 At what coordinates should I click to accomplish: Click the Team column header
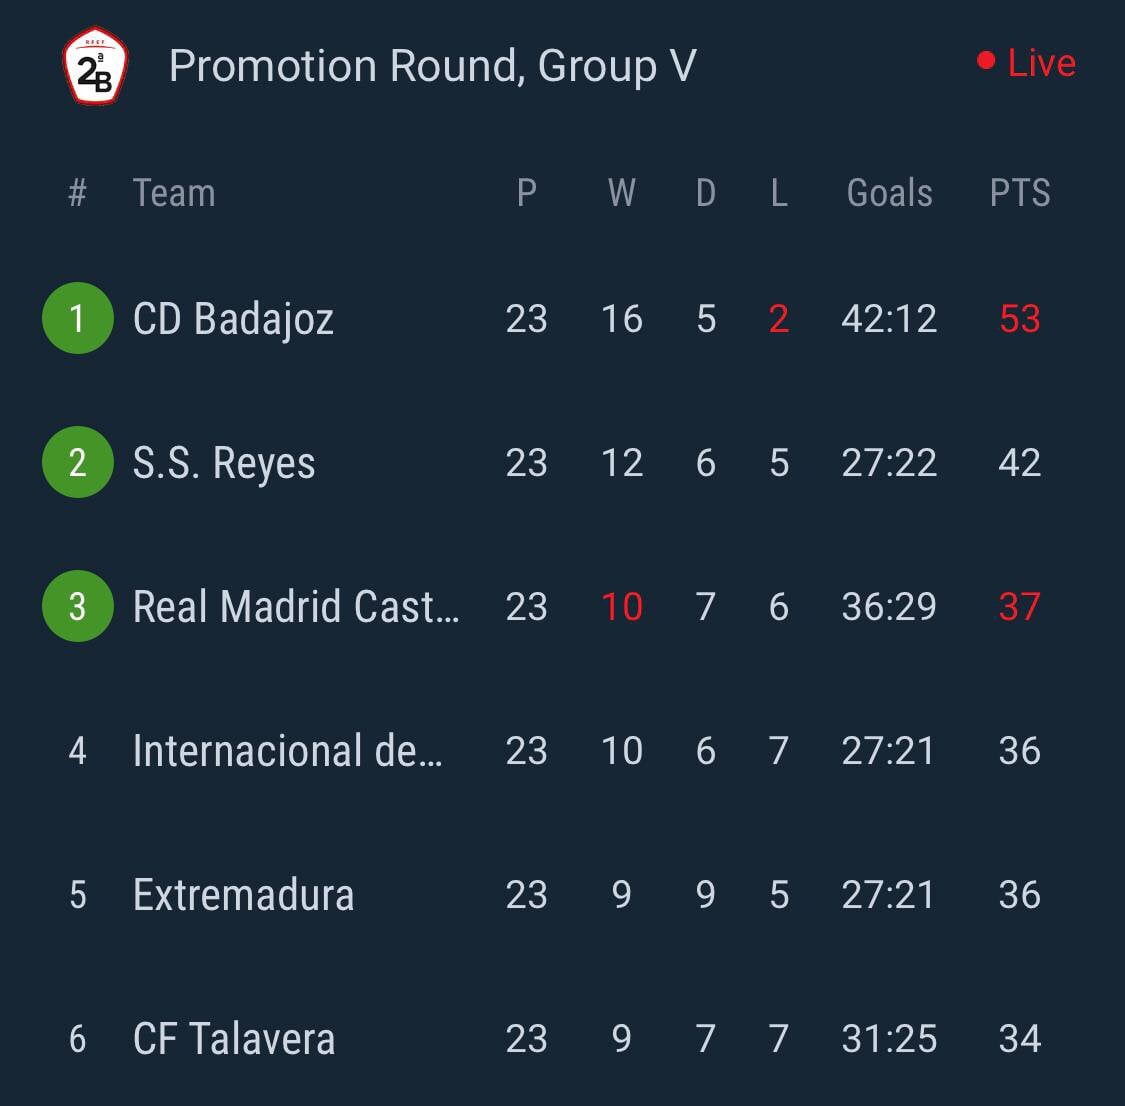[x=174, y=192]
